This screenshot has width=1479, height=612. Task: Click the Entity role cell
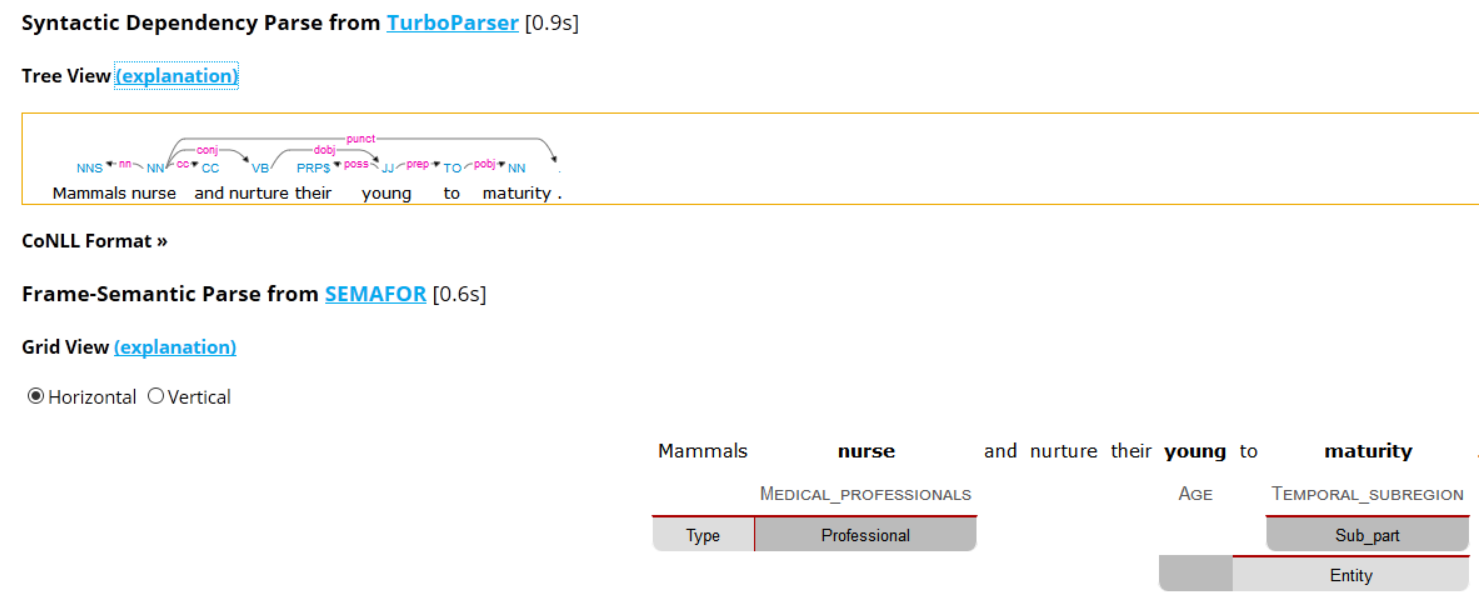[x=1351, y=575]
